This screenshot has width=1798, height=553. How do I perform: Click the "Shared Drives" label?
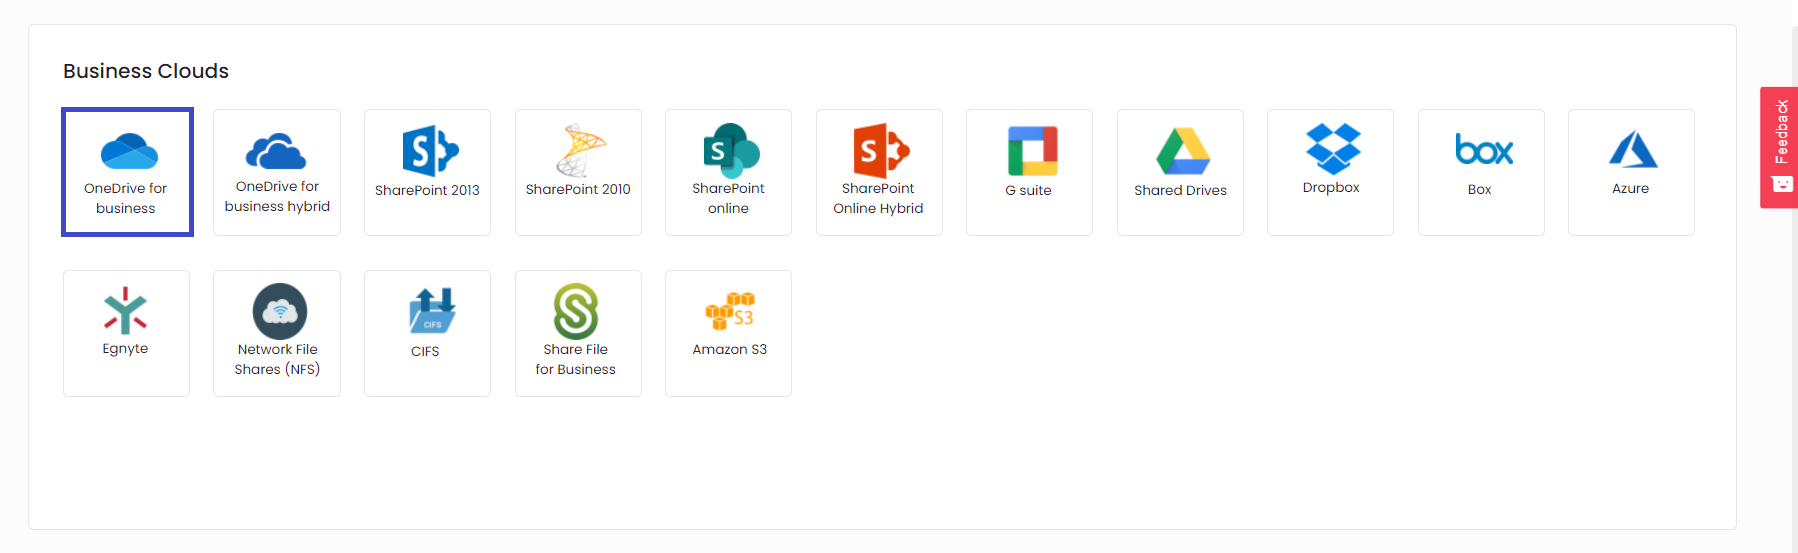click(1180, 190)
